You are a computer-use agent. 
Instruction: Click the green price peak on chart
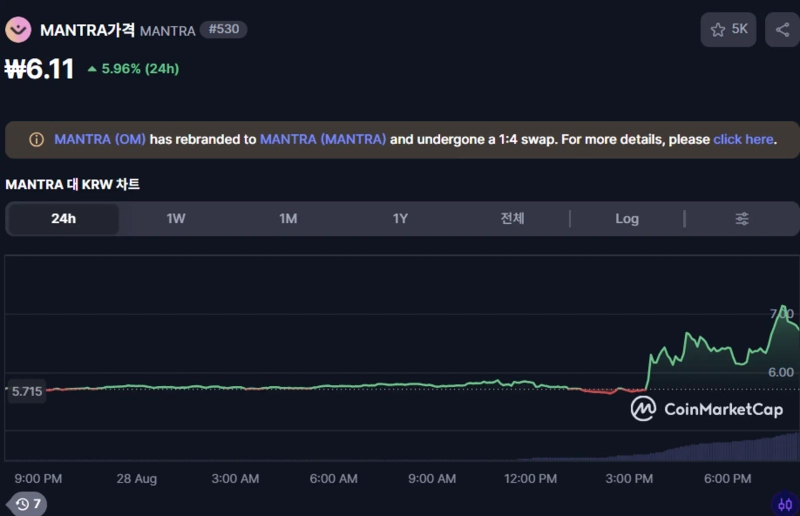tap(784, 308)
